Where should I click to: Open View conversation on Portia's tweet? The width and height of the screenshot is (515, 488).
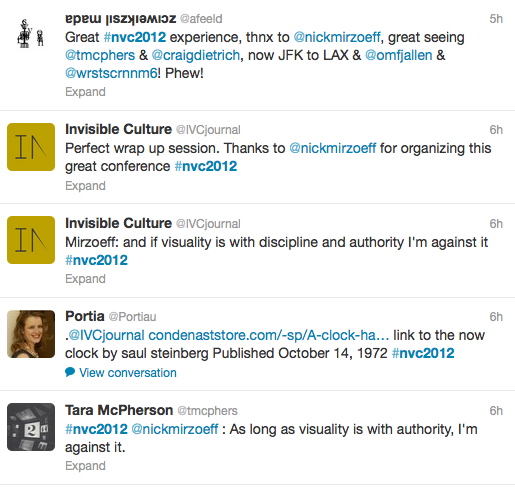coord(128,373)
